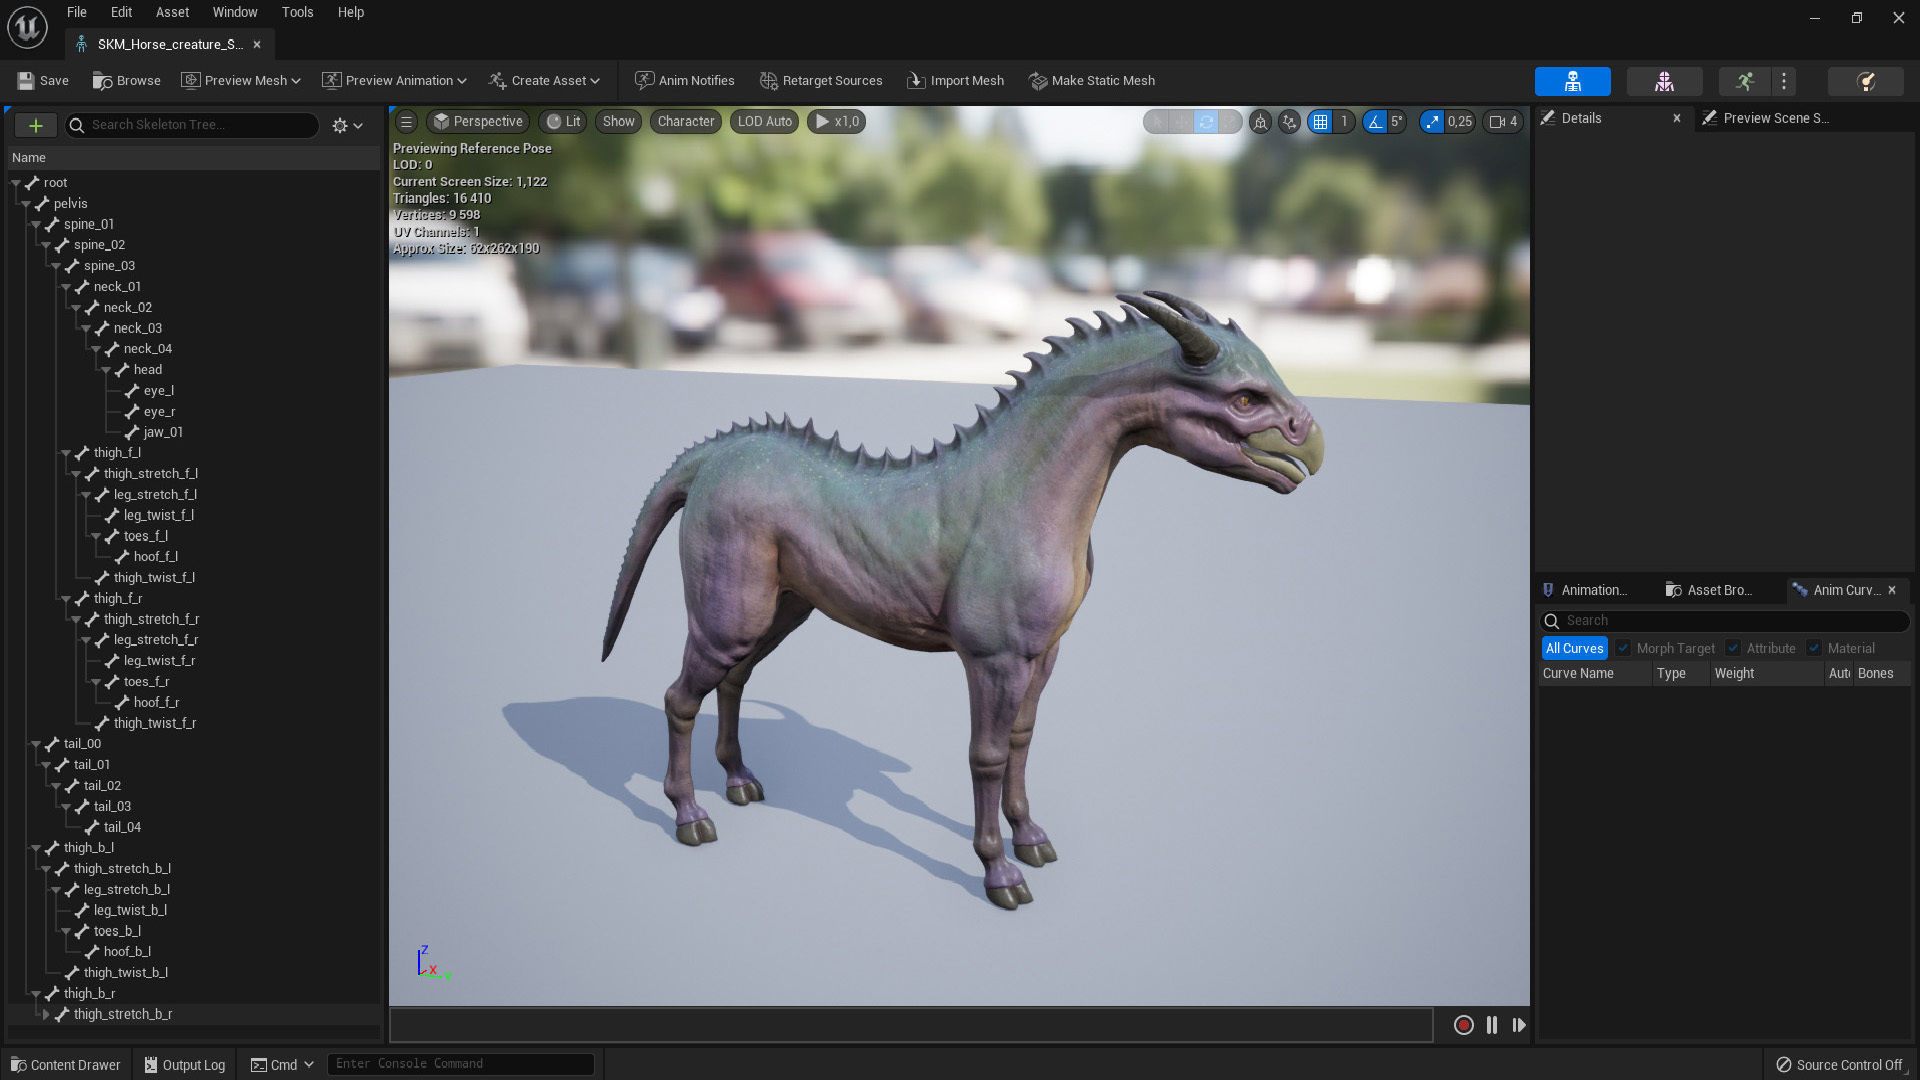Open the Content Drawer

coord(65,1064)
